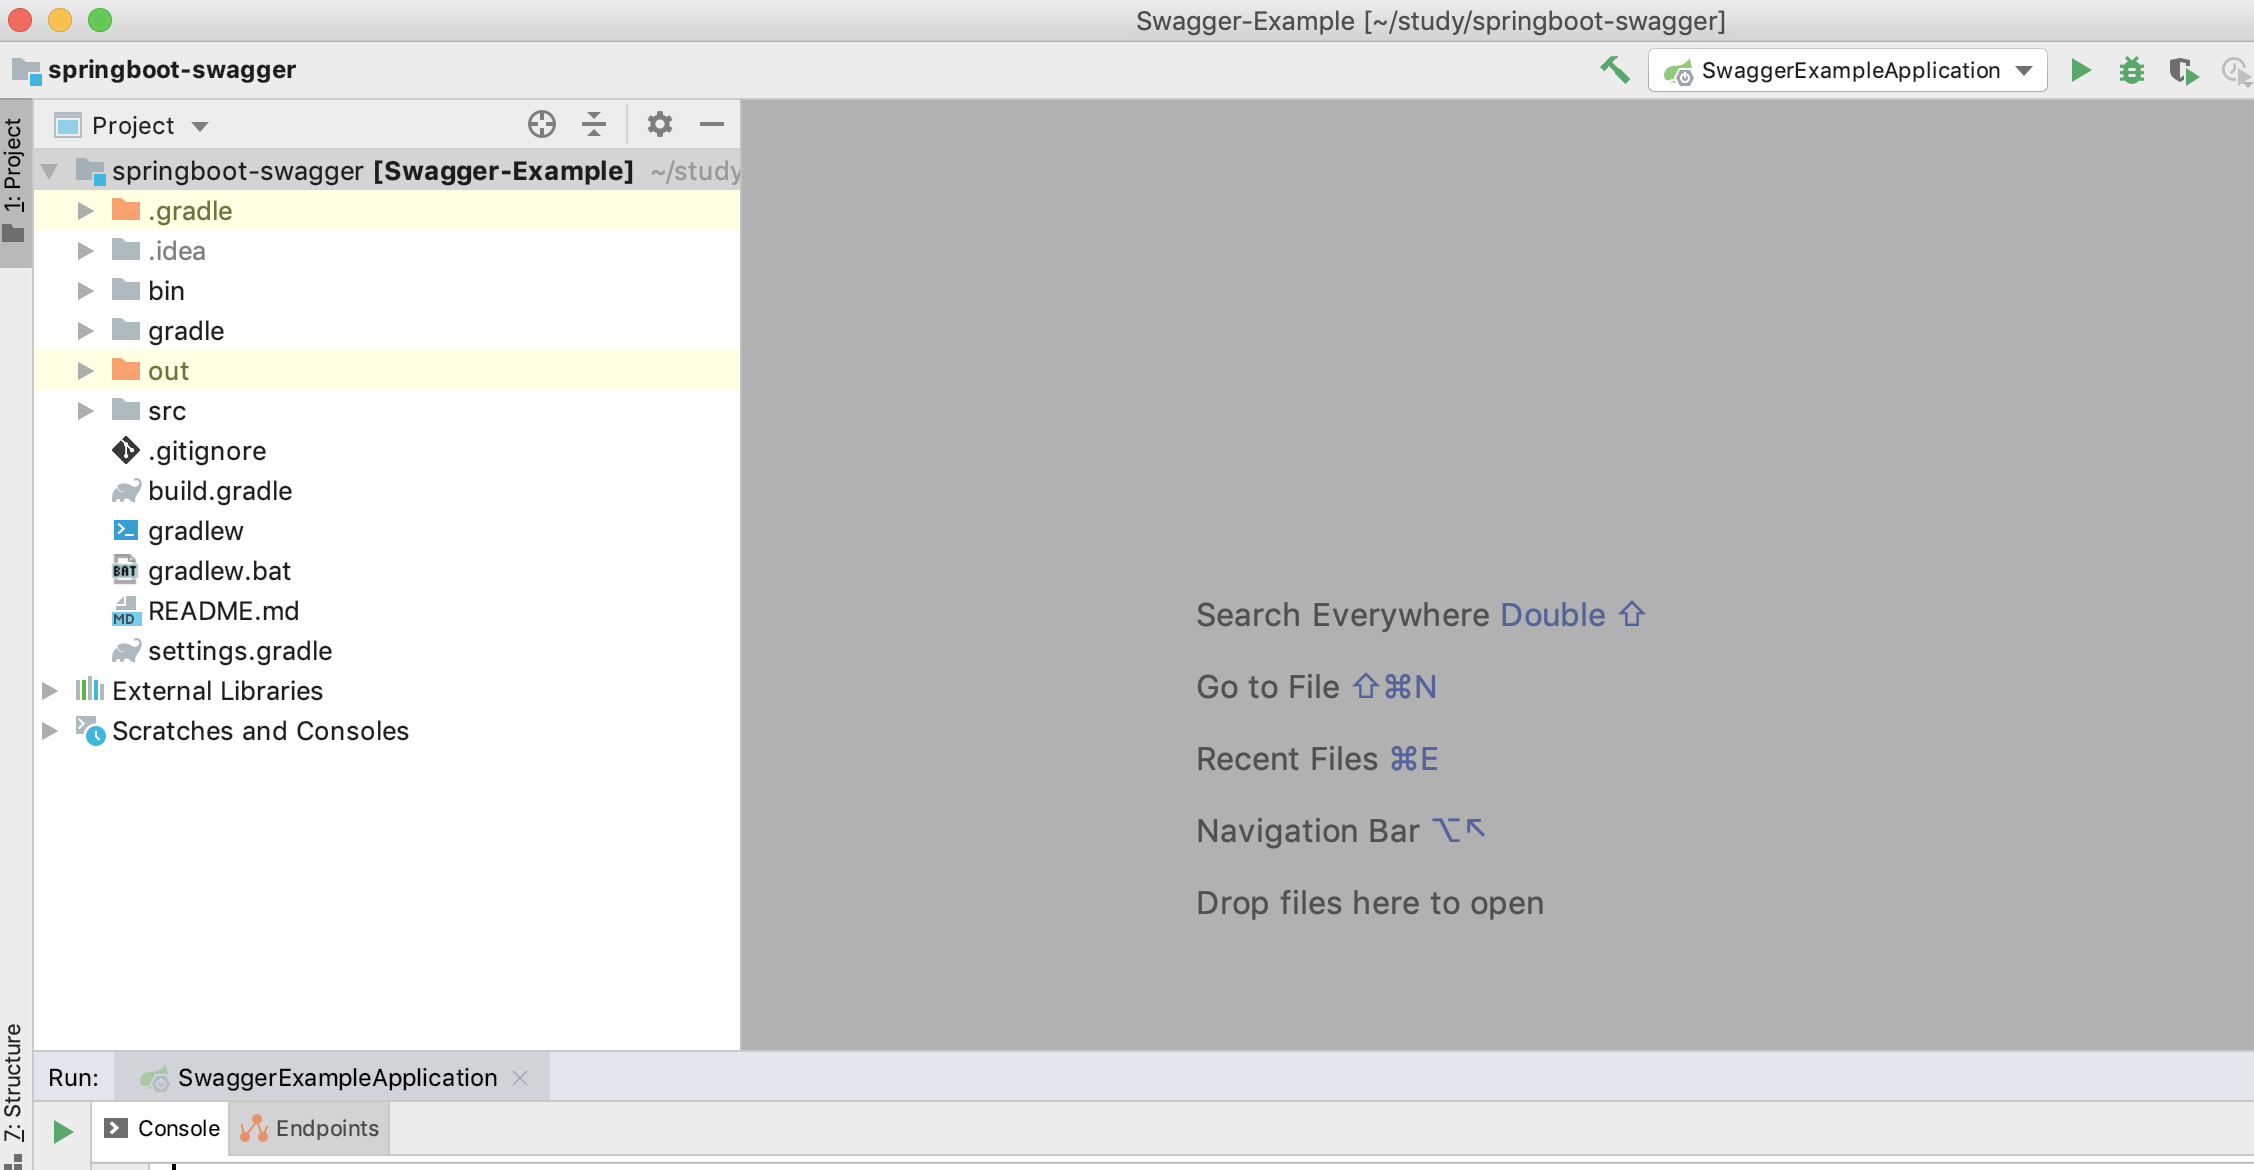Close the SwaggerExampleApplication run tab
The image size is (2254, 1170).
pyautogui.click(x=520, y=1077)
